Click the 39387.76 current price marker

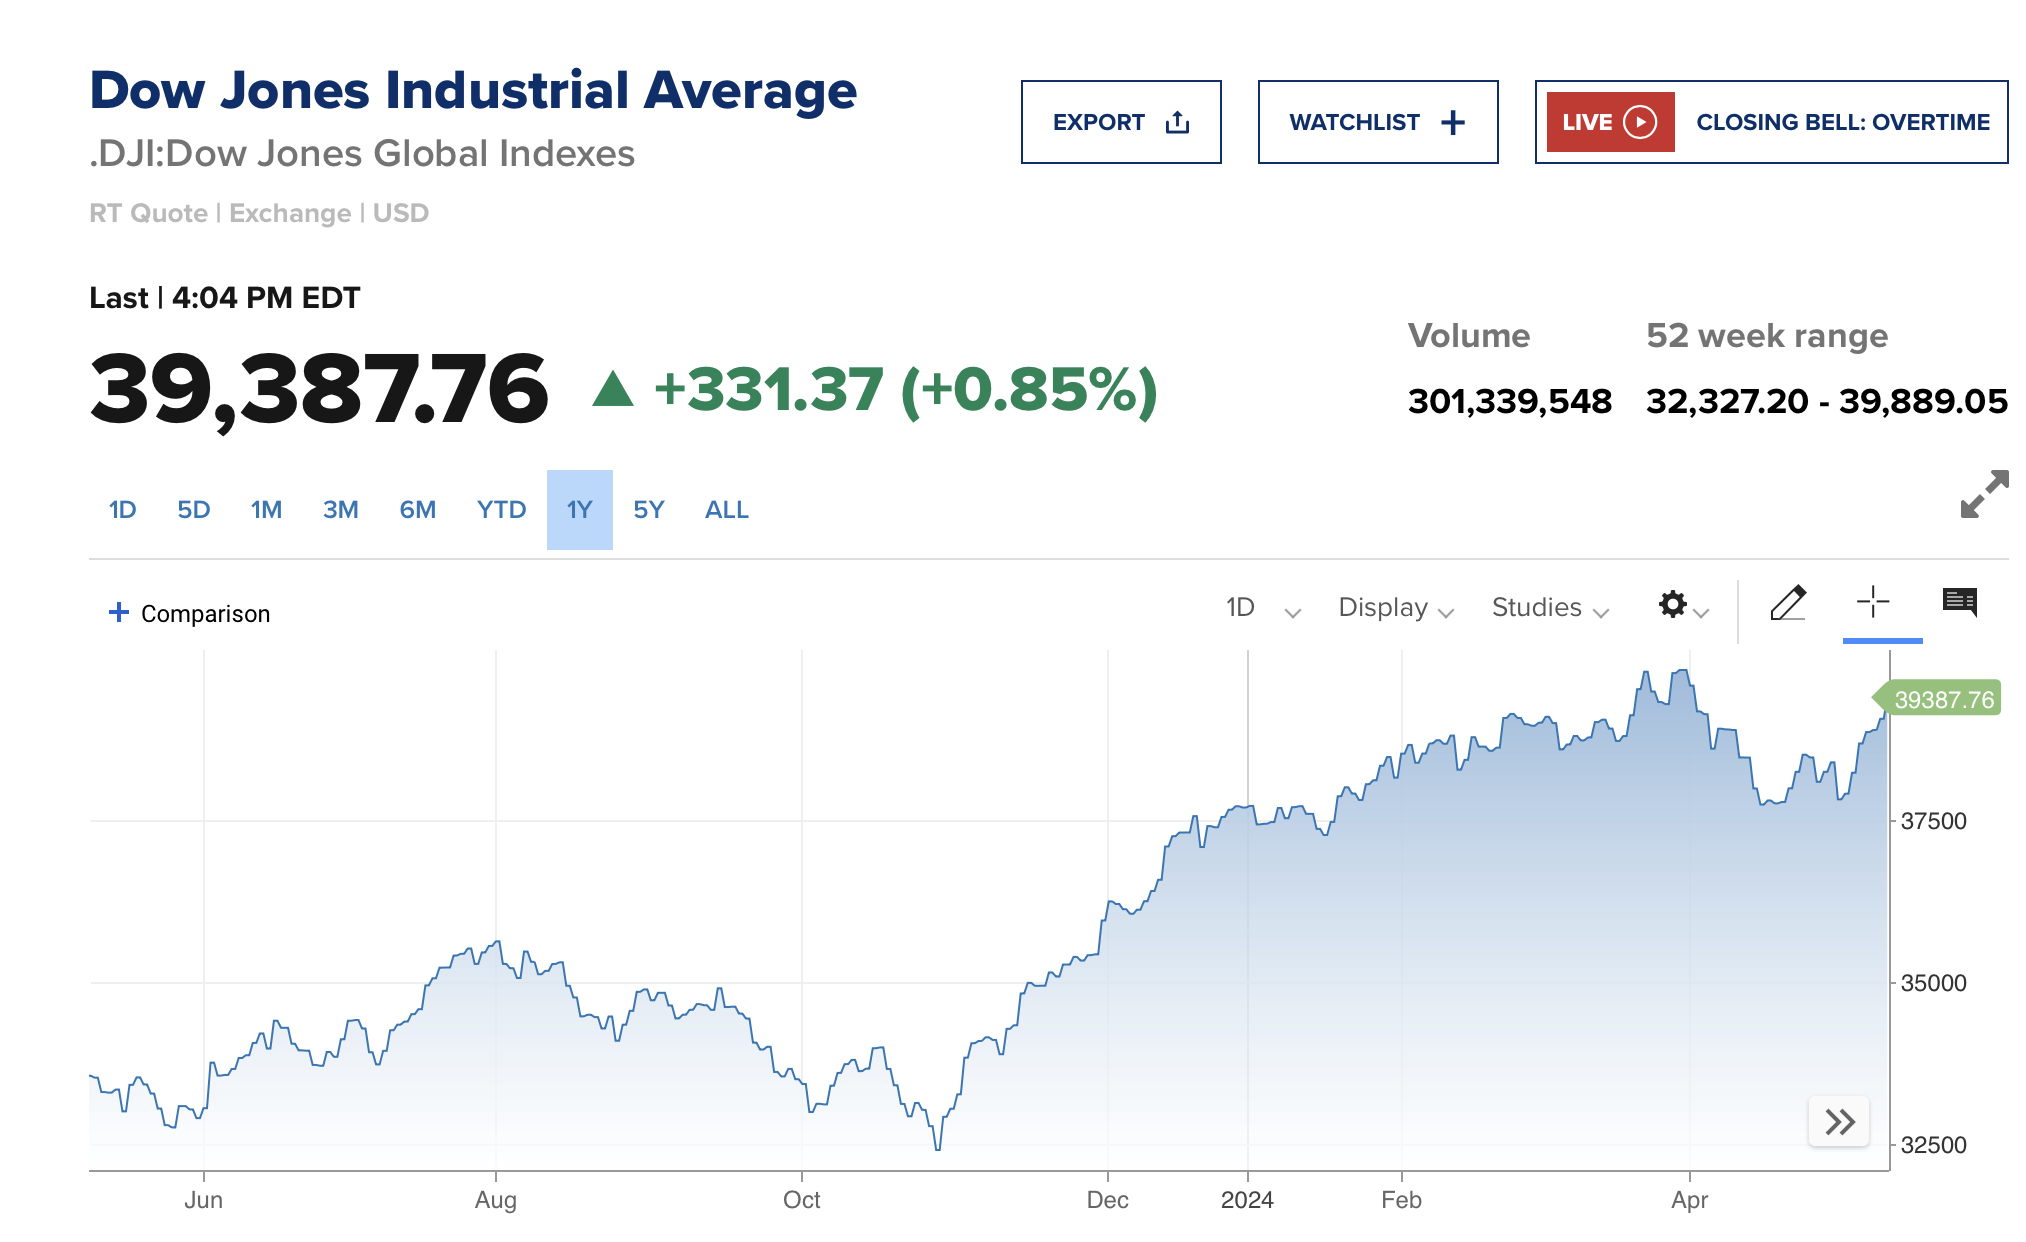point(1942,700)
